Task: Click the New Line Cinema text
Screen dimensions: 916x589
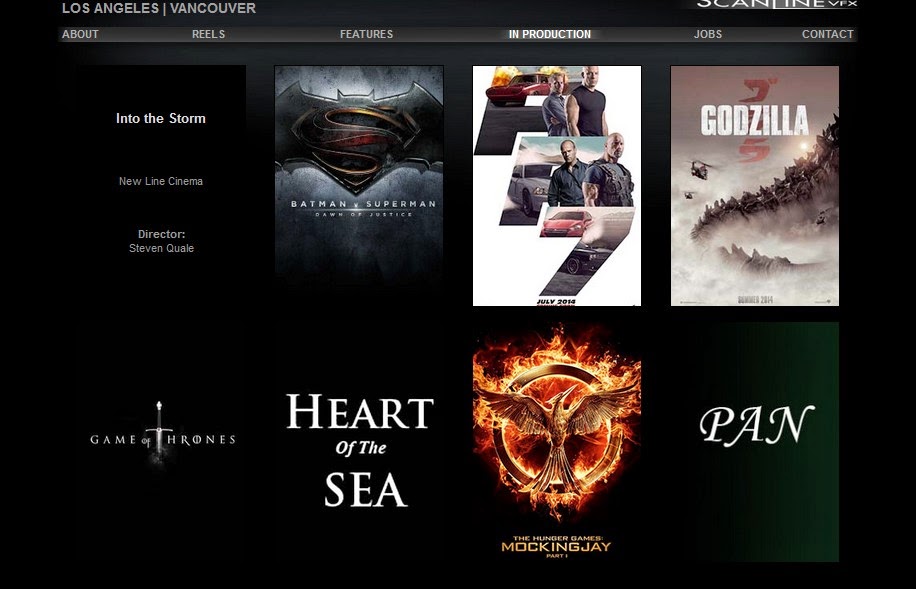Action: tap(161, 181)
